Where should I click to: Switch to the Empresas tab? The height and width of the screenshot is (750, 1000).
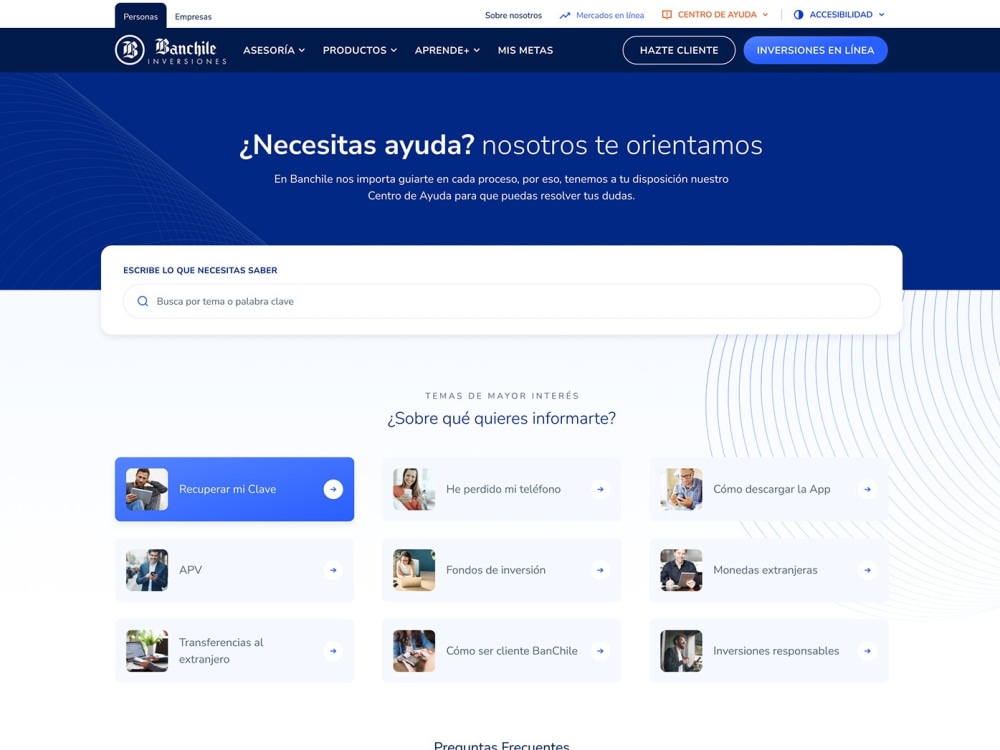coord(193,17)
